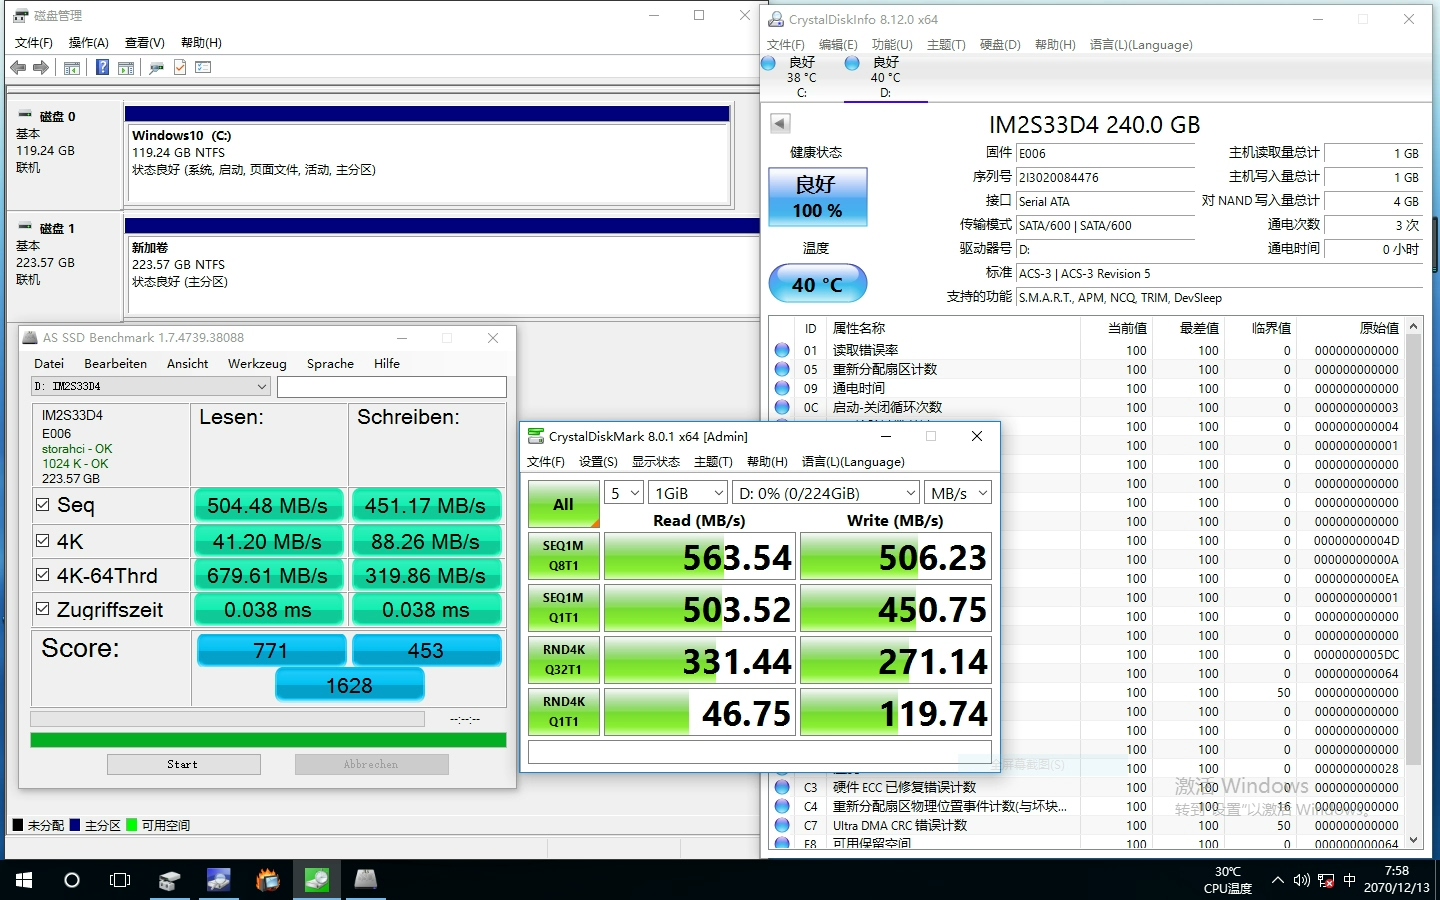Click the 01 read error rate status orb
Viewport: 1440px width, 900px height.
tap(782, 350)
